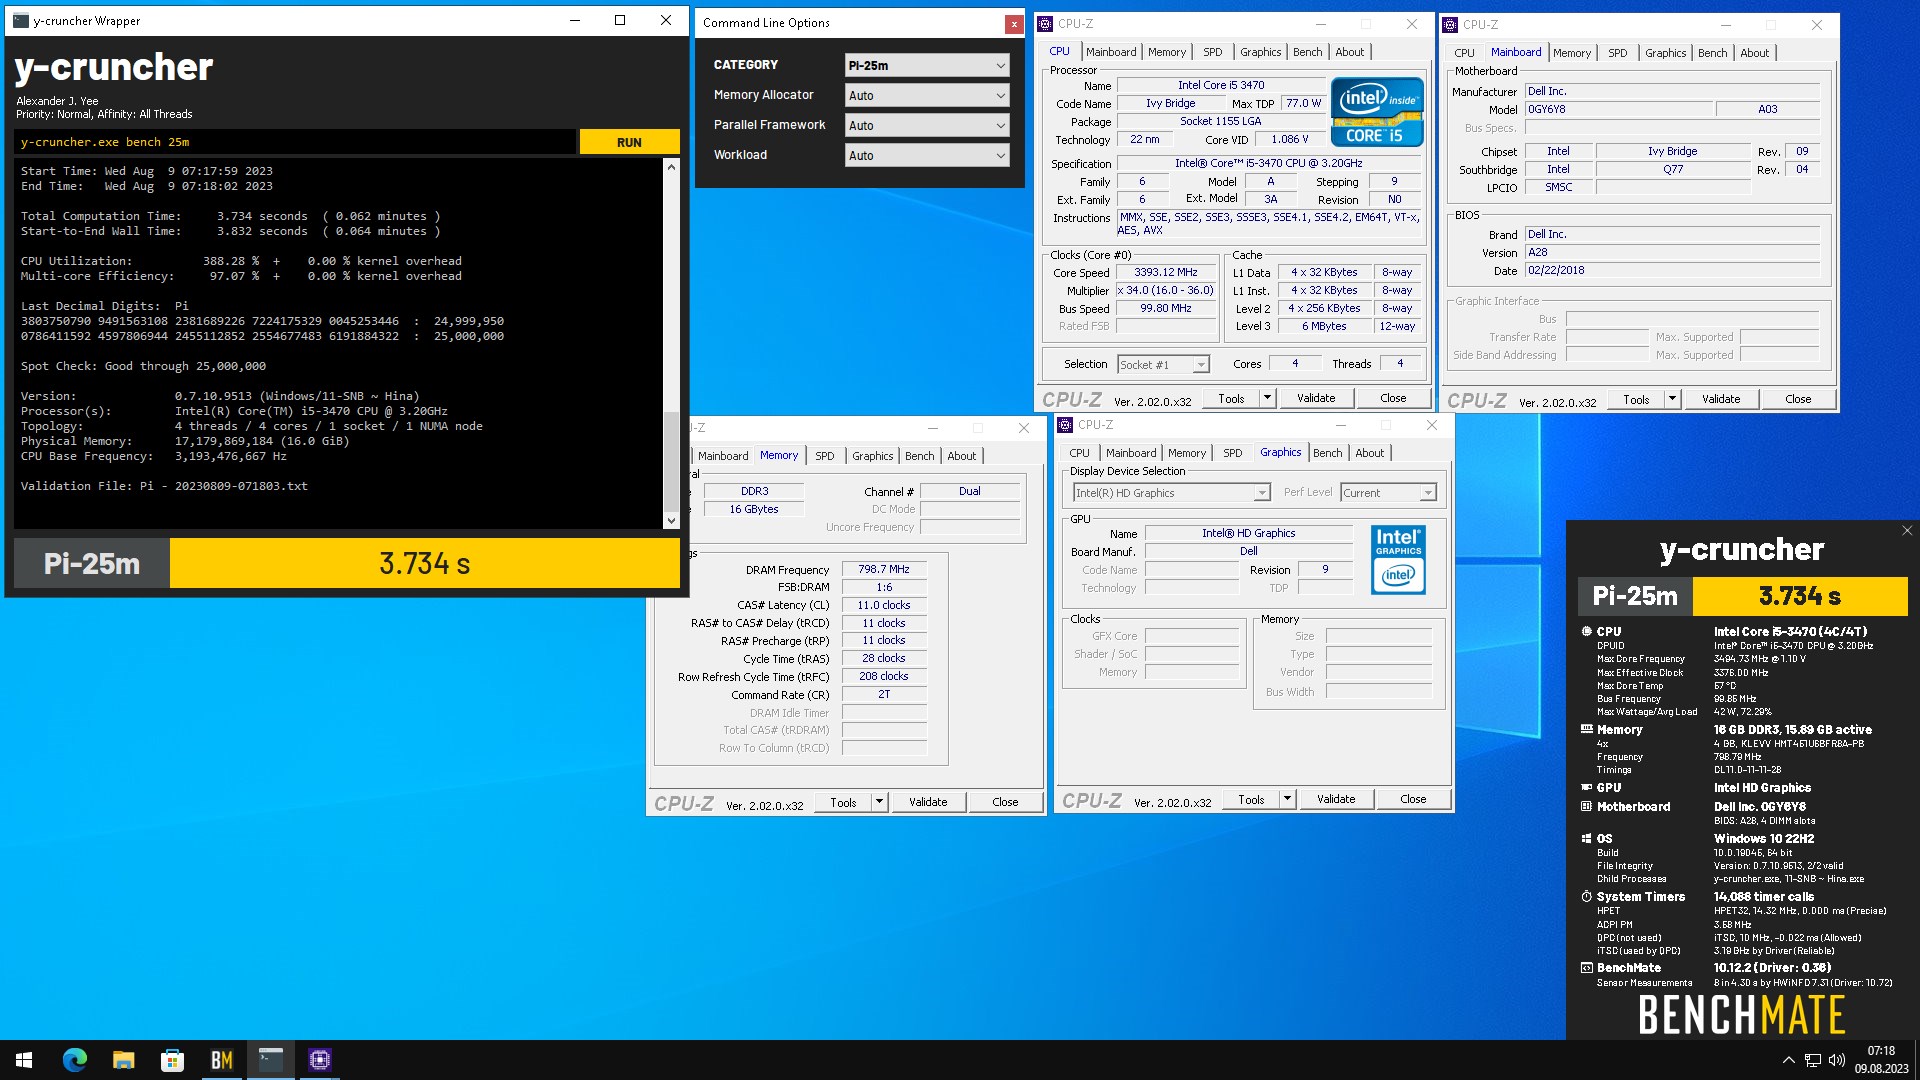Click scroll-up arrow of y-cruncher console
The image size is (1920, 1080).
tap(671, 167)
